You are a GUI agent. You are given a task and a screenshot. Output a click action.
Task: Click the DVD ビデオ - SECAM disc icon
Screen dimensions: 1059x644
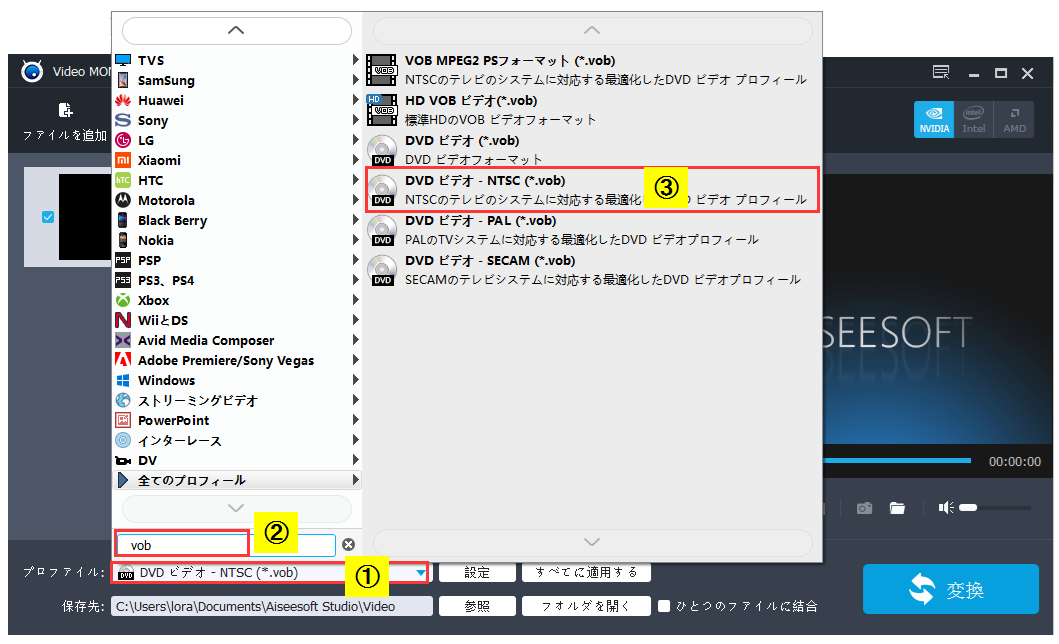382,270
